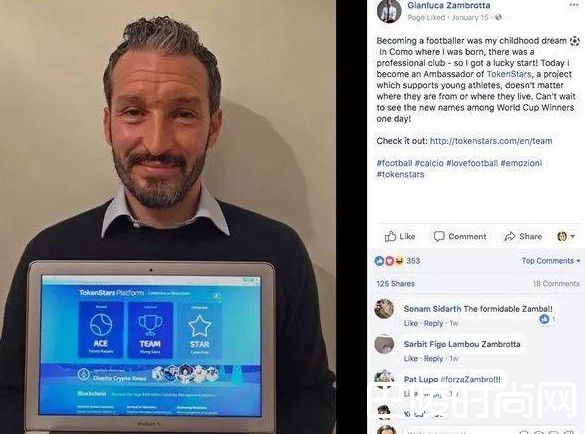Click the like reaction badge on Sonam's comment
This screenshot has width=585, height=434.
544,319
